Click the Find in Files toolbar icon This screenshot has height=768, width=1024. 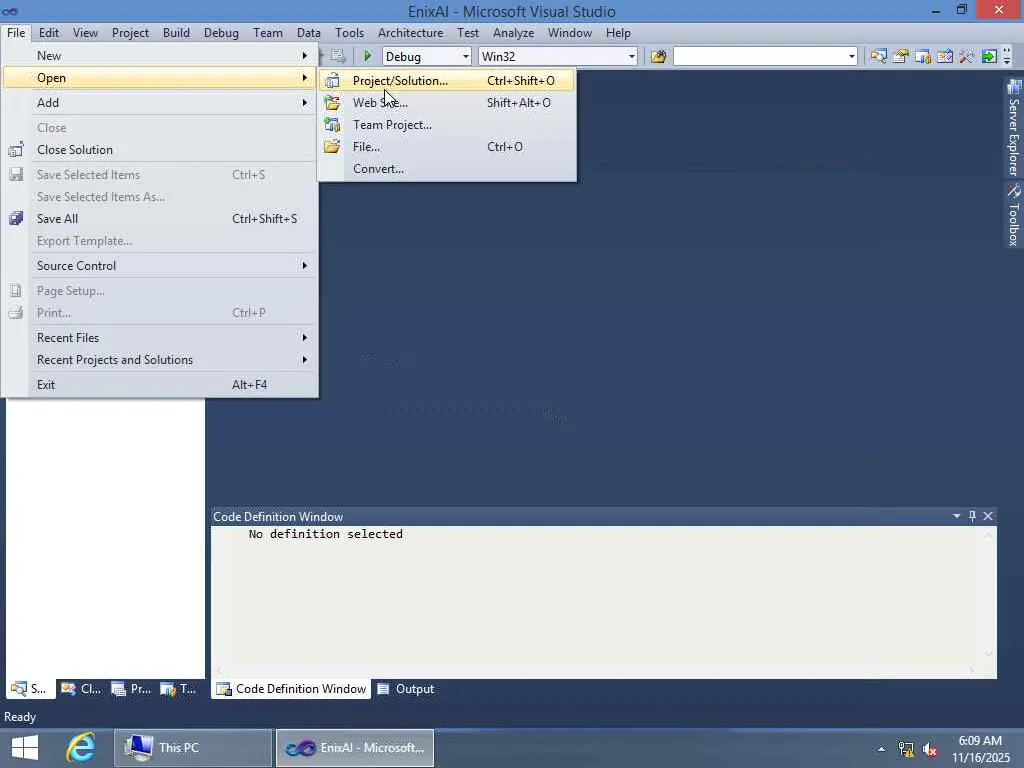point(658,56)
